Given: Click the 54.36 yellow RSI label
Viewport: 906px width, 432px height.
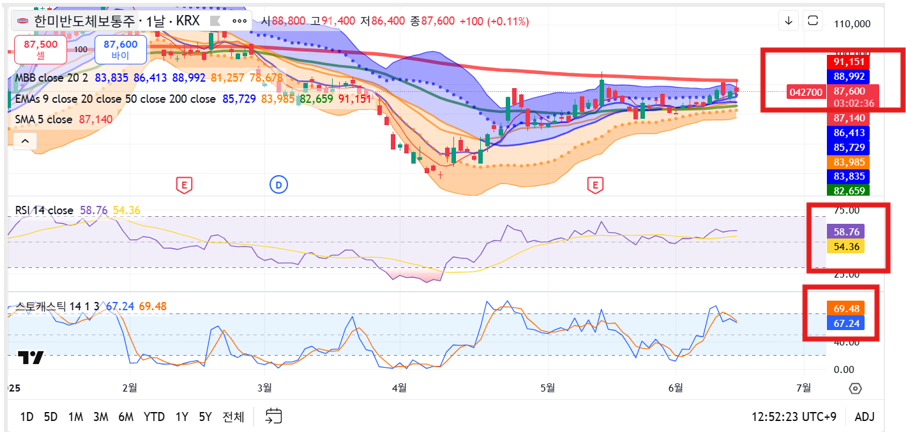Looking at the screenshot, I should coord(845,247).
